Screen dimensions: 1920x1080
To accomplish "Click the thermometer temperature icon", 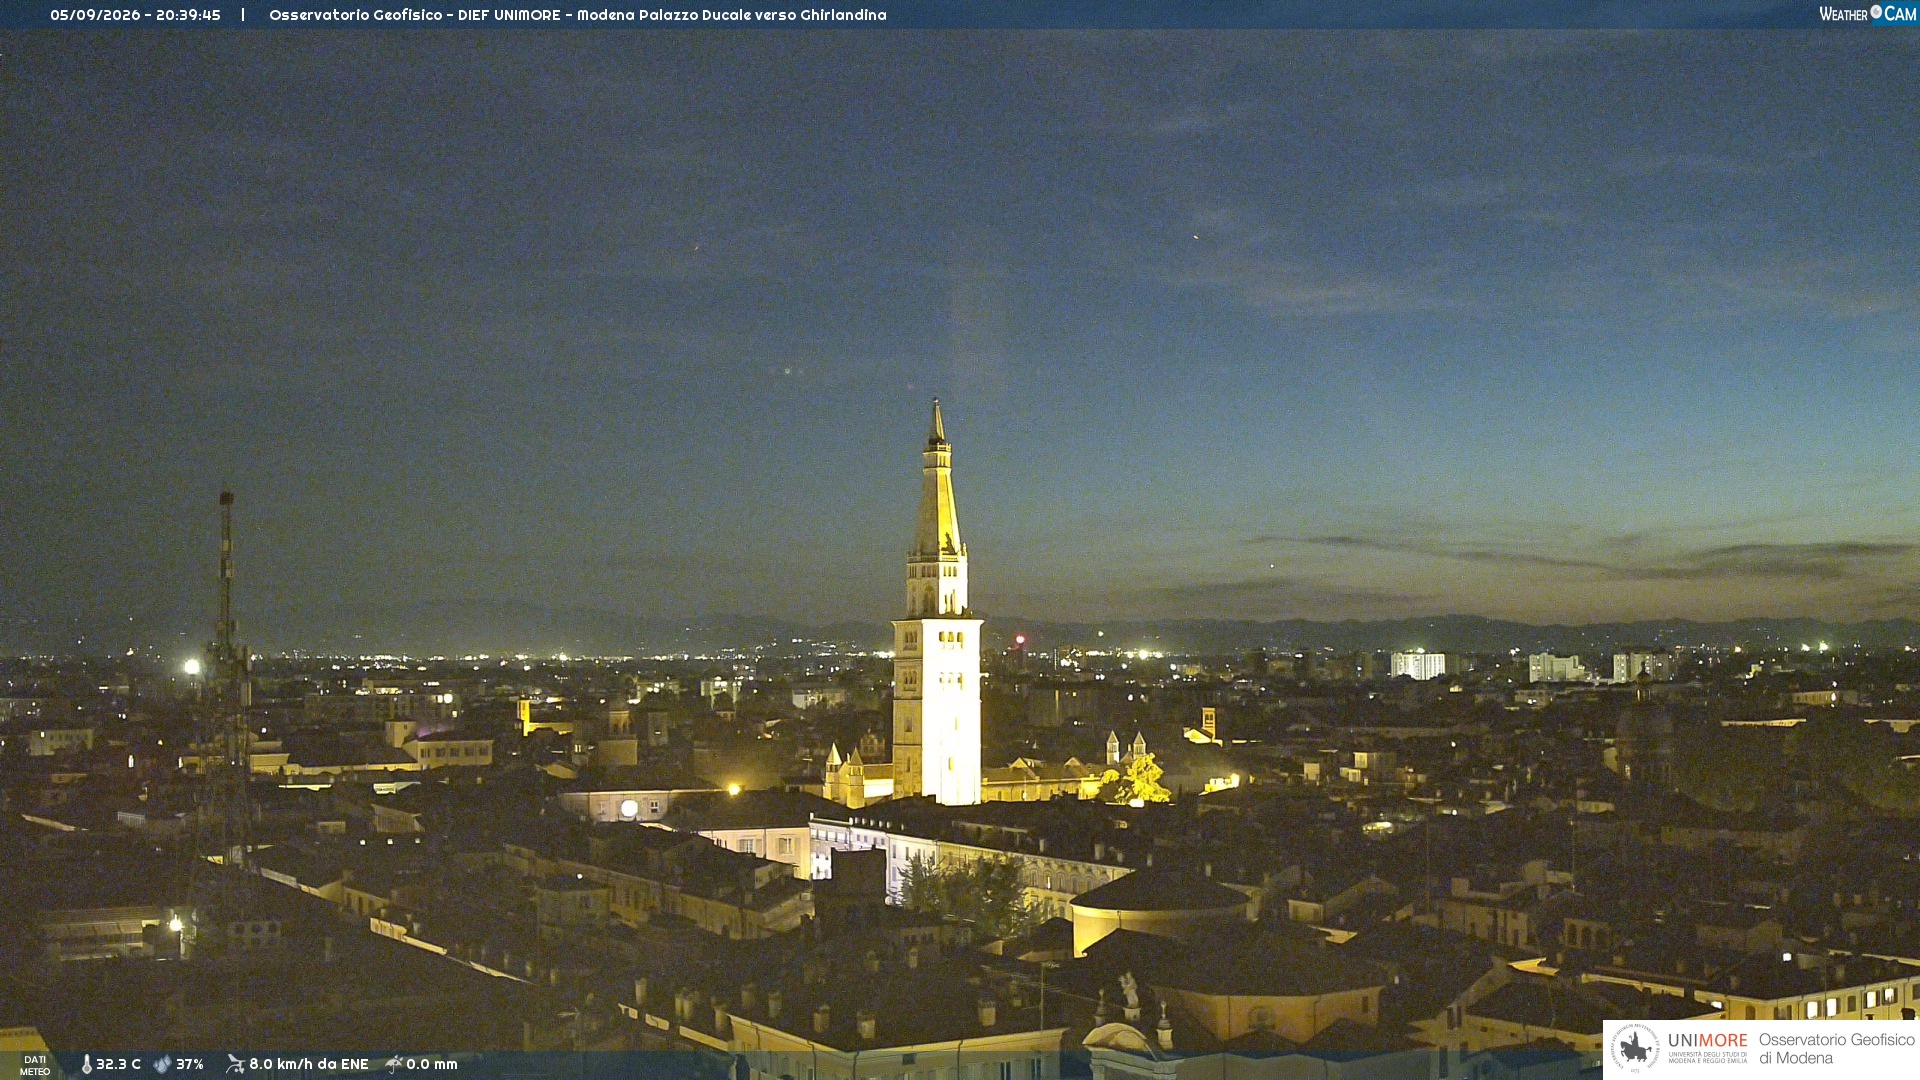I will [86, 1064].
